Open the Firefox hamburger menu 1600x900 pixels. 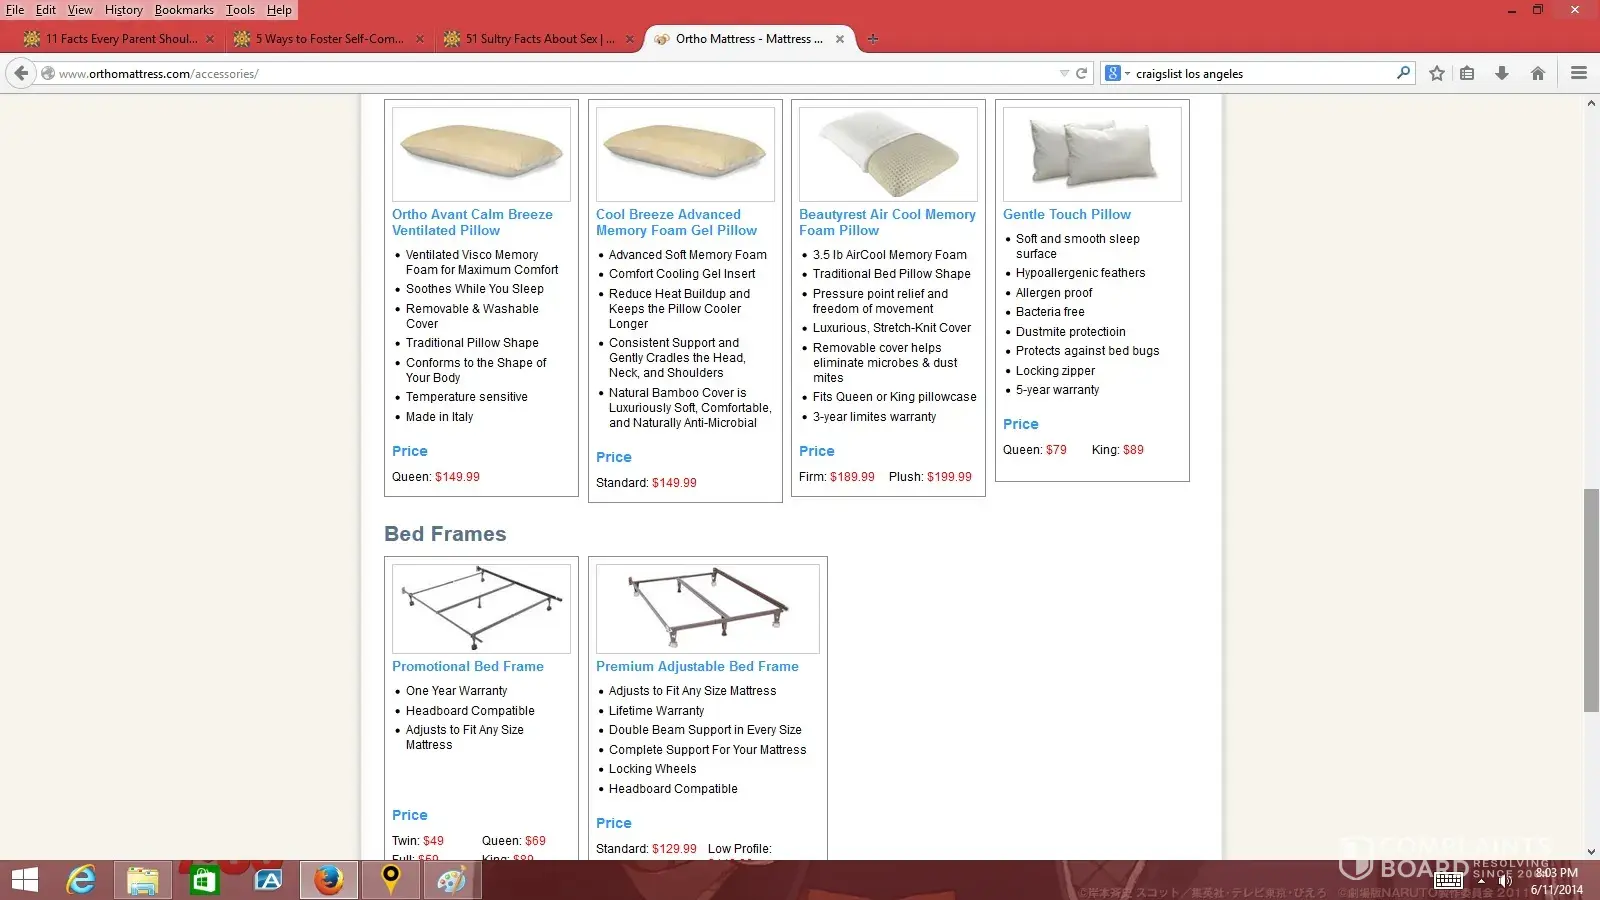(1579, 73)
